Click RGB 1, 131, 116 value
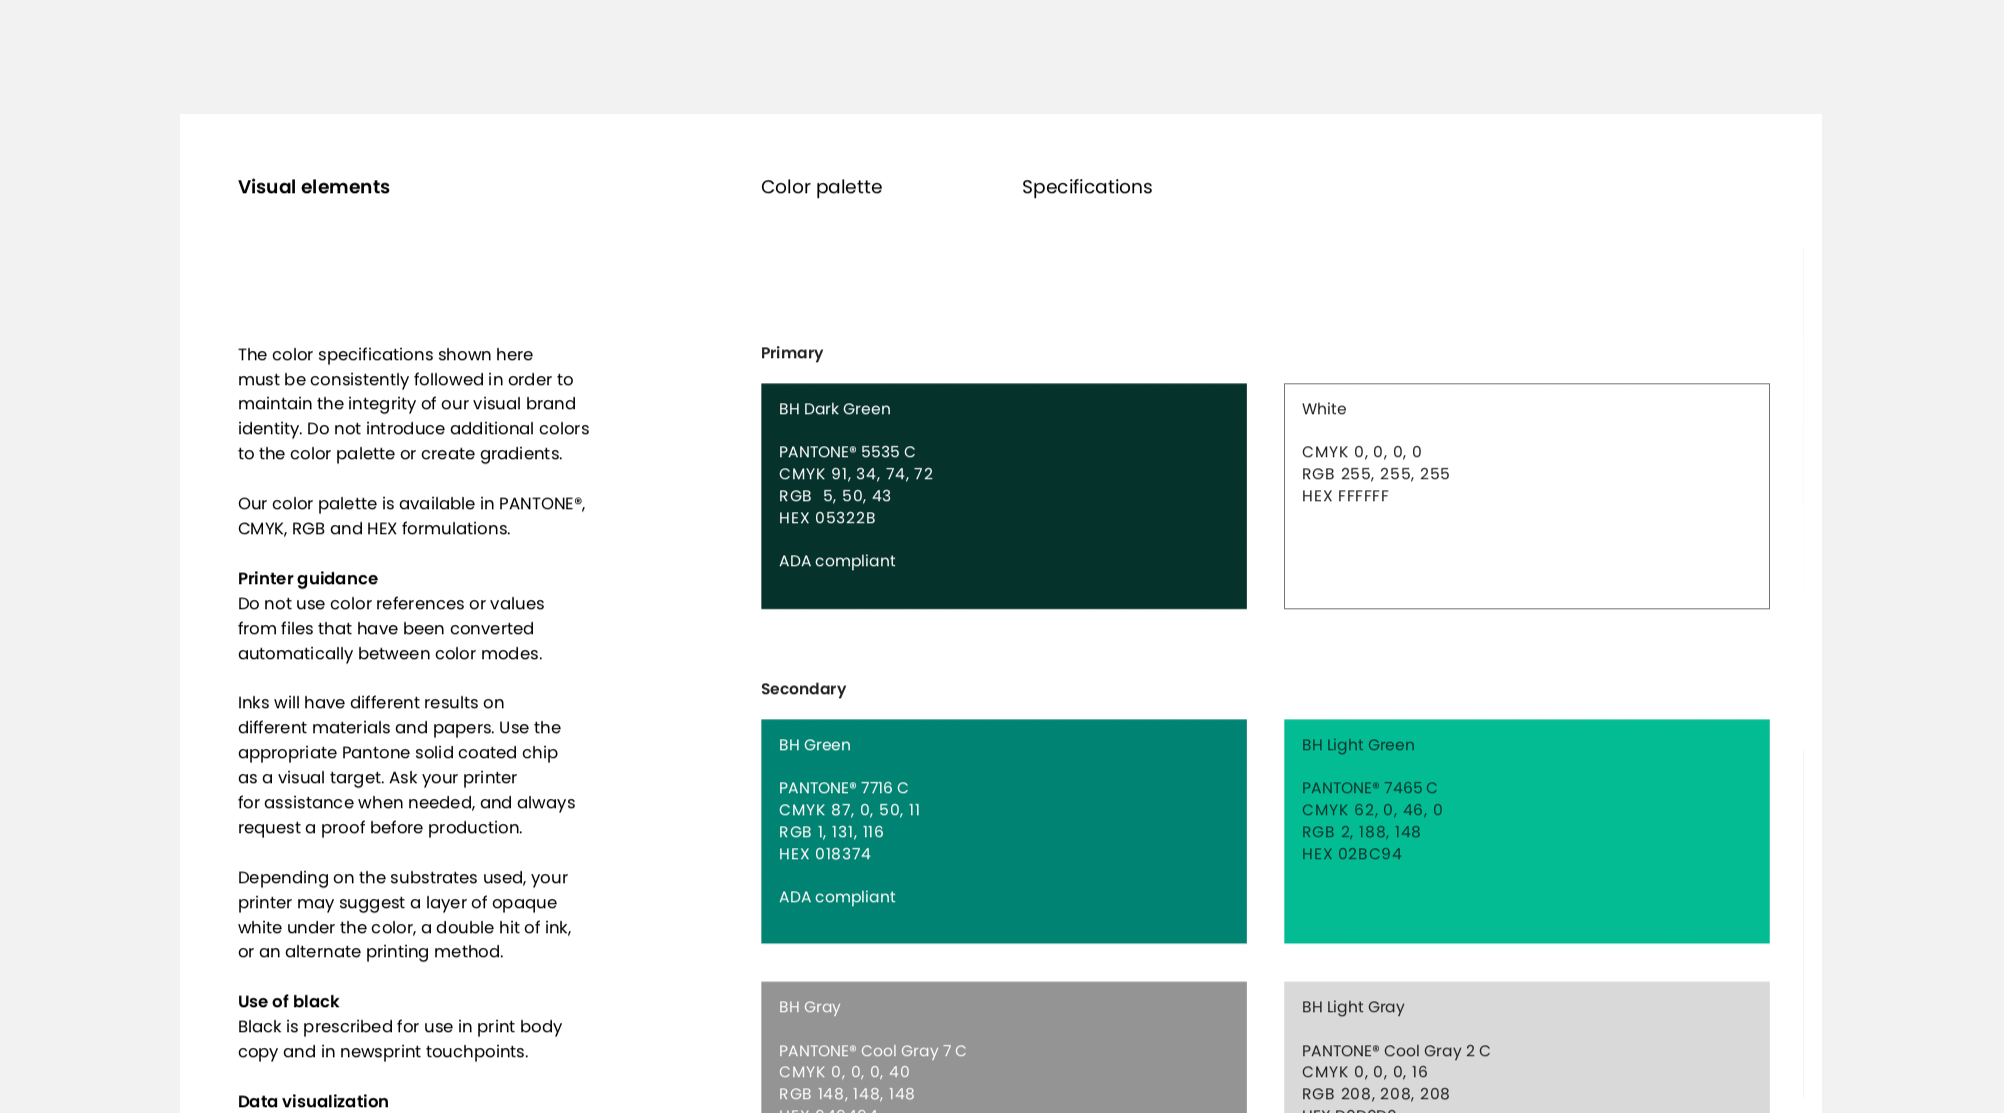The image size is (2004, 1113). 831,832
